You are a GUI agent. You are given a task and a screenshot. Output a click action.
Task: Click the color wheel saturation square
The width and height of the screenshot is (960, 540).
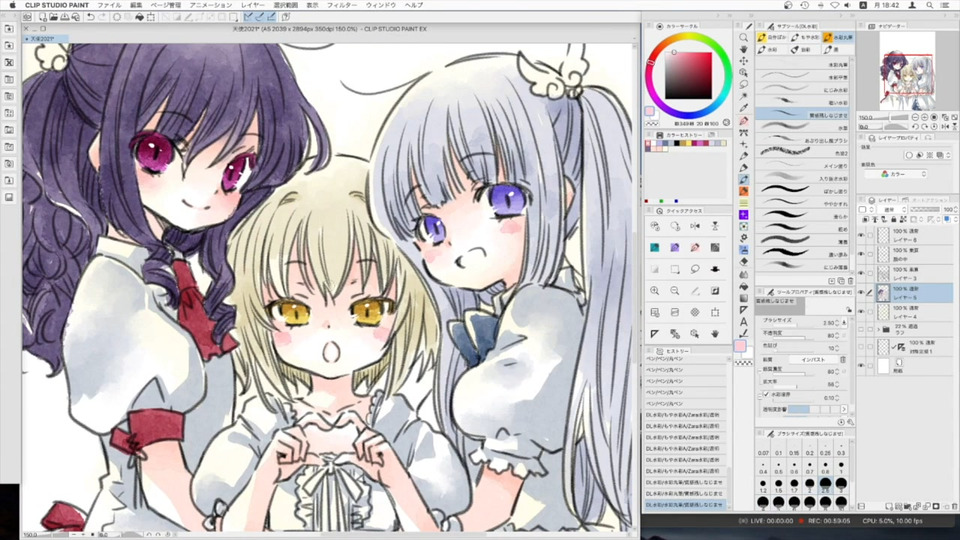click(688, 75)
